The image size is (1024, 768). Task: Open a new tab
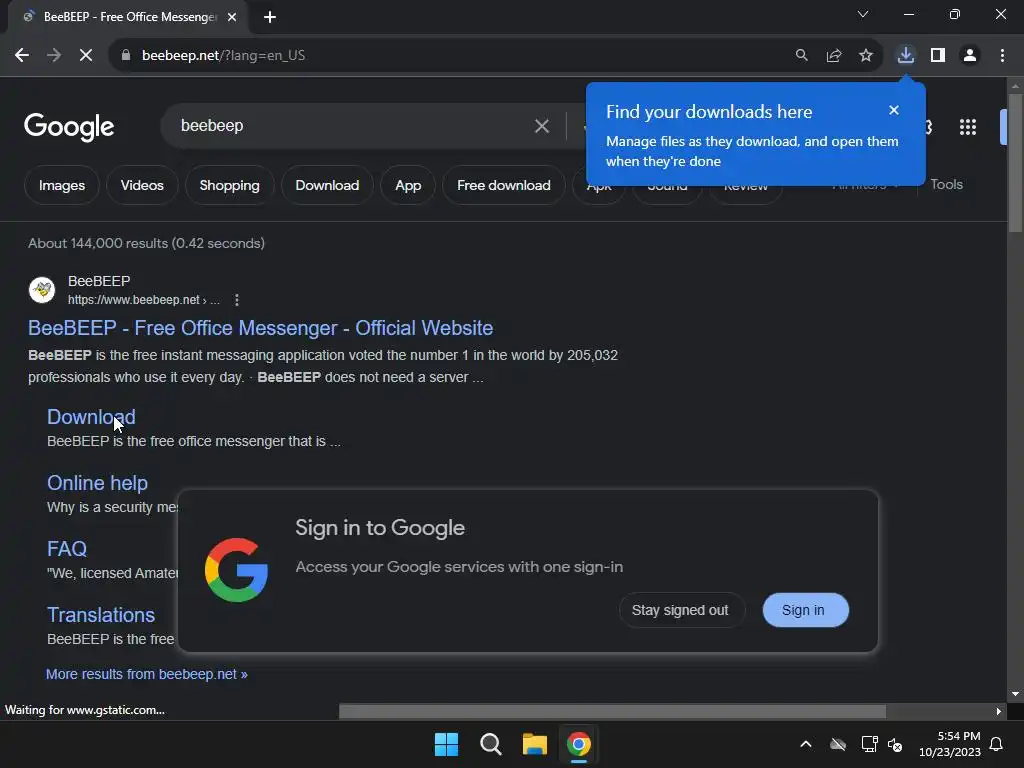pyautogui.click(x=270, y=17)
